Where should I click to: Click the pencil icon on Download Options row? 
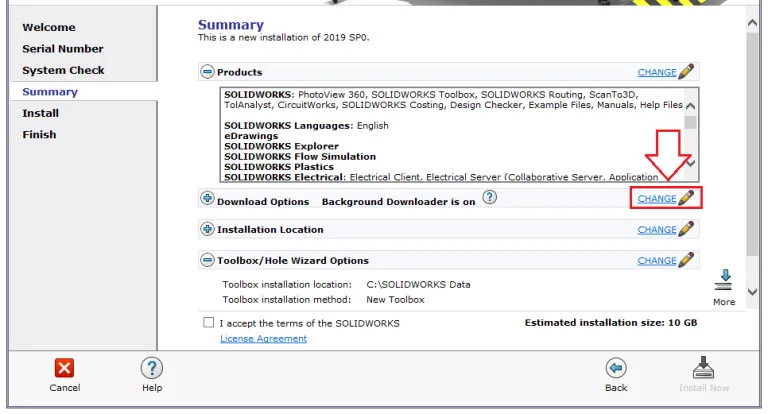pos(686,198)
